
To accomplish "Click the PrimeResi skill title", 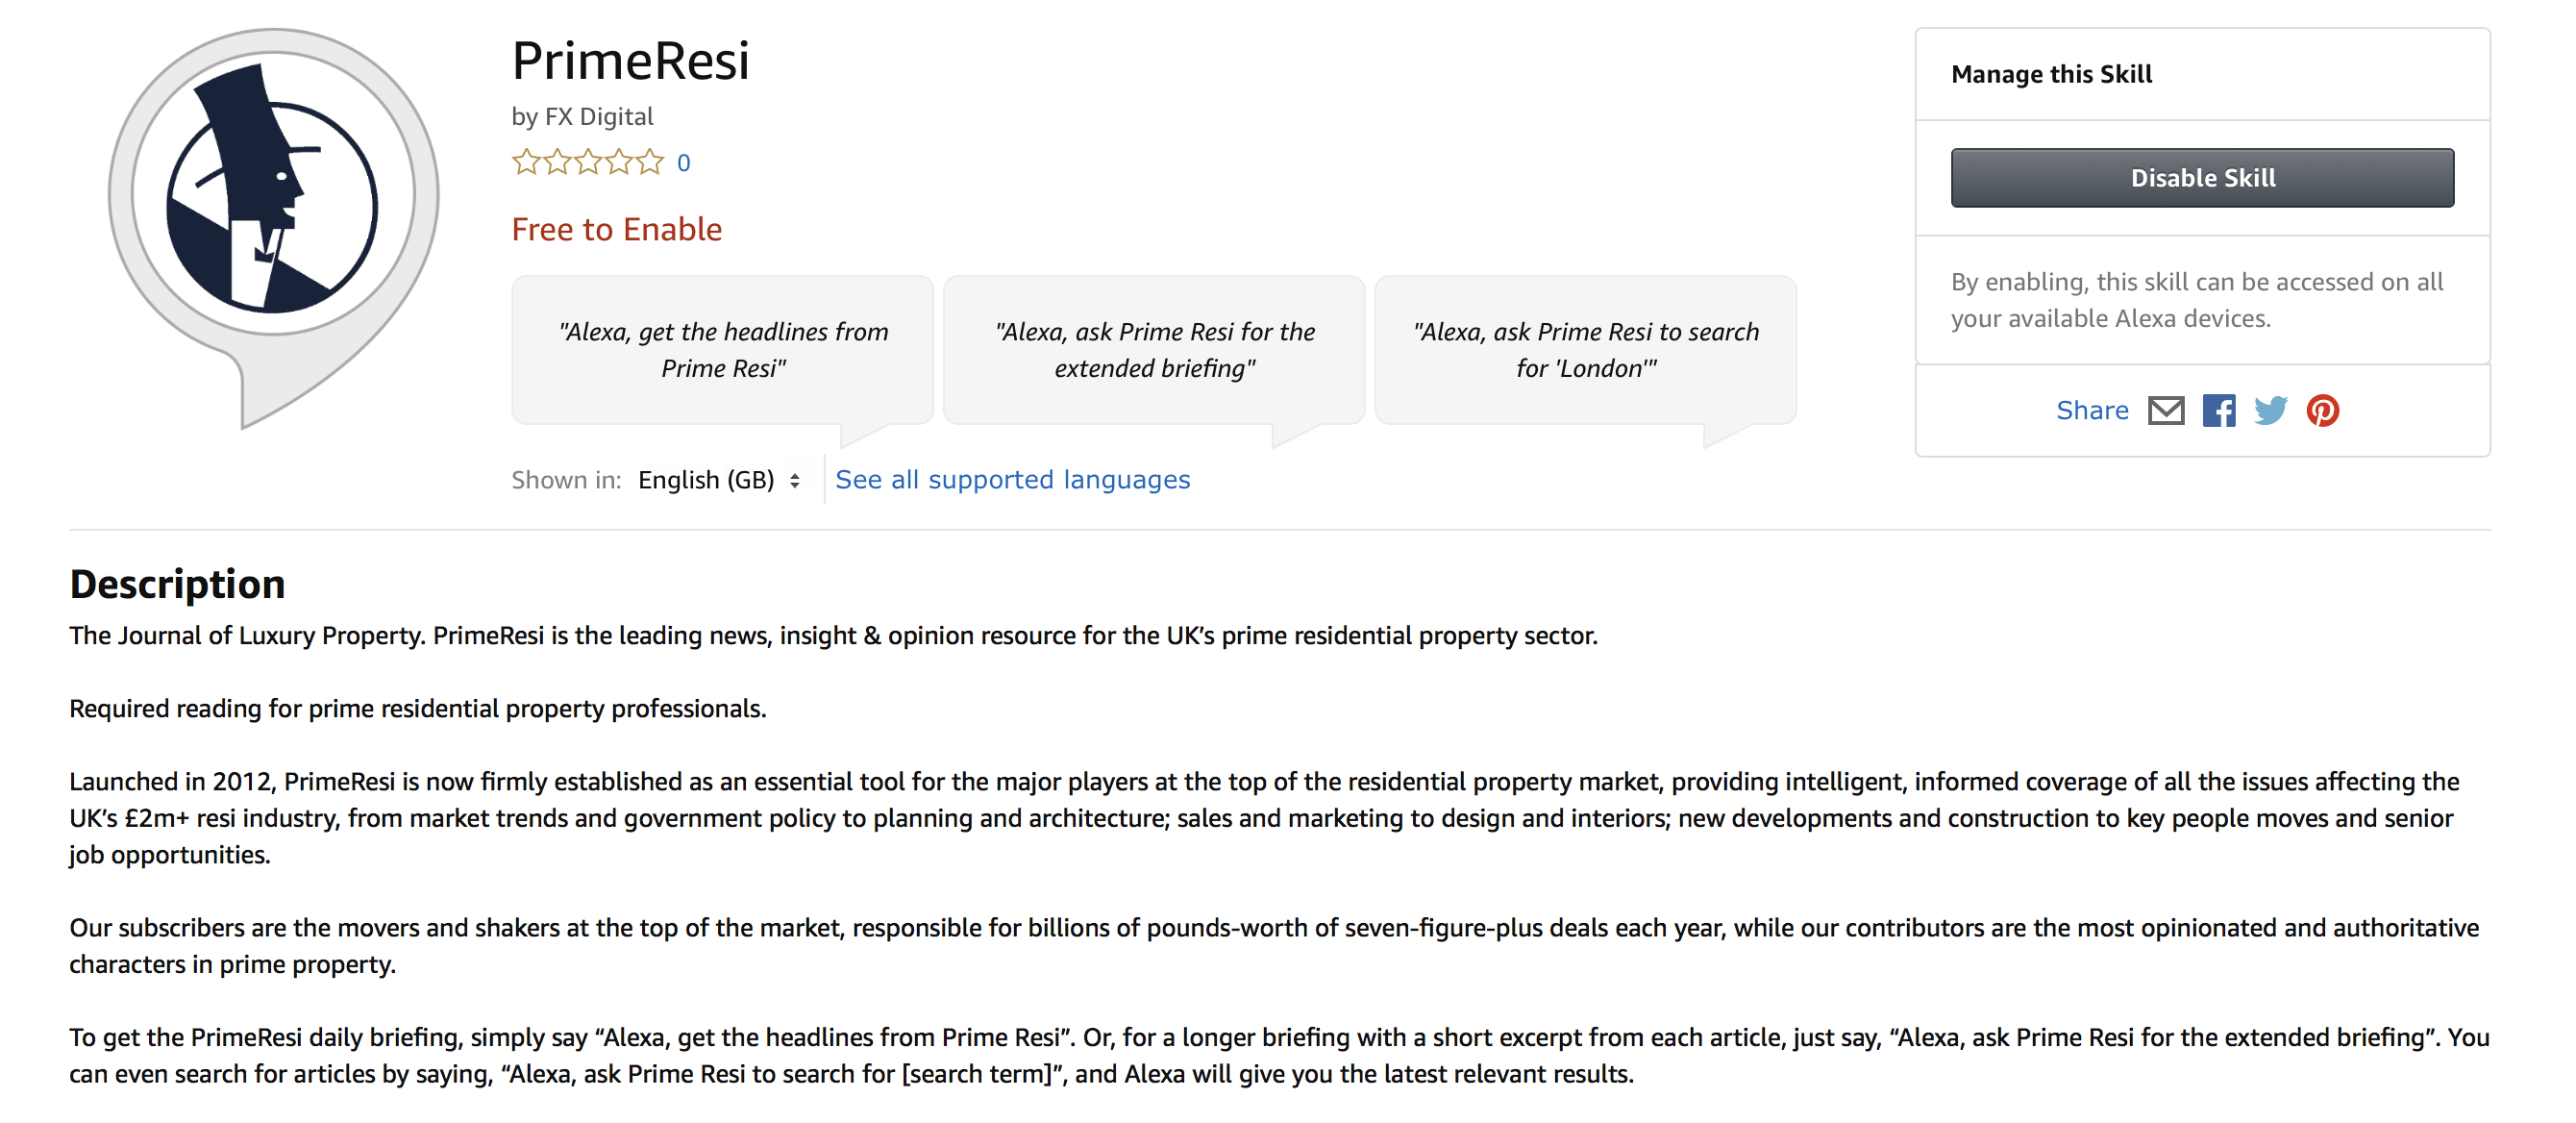I will [x=630, y=61].
